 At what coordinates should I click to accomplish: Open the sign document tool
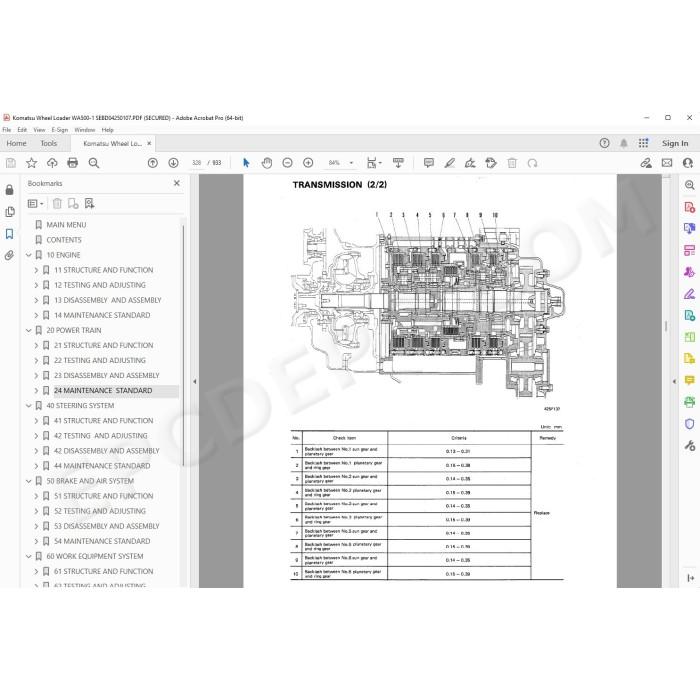(470, 163)
